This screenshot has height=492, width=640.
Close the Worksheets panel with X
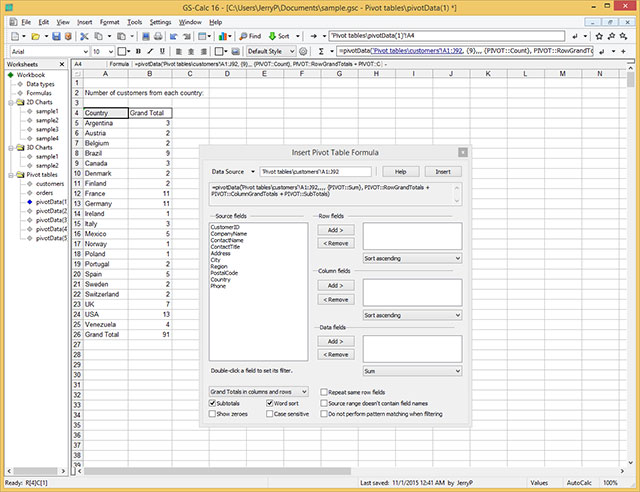click(x=63, y=64)
